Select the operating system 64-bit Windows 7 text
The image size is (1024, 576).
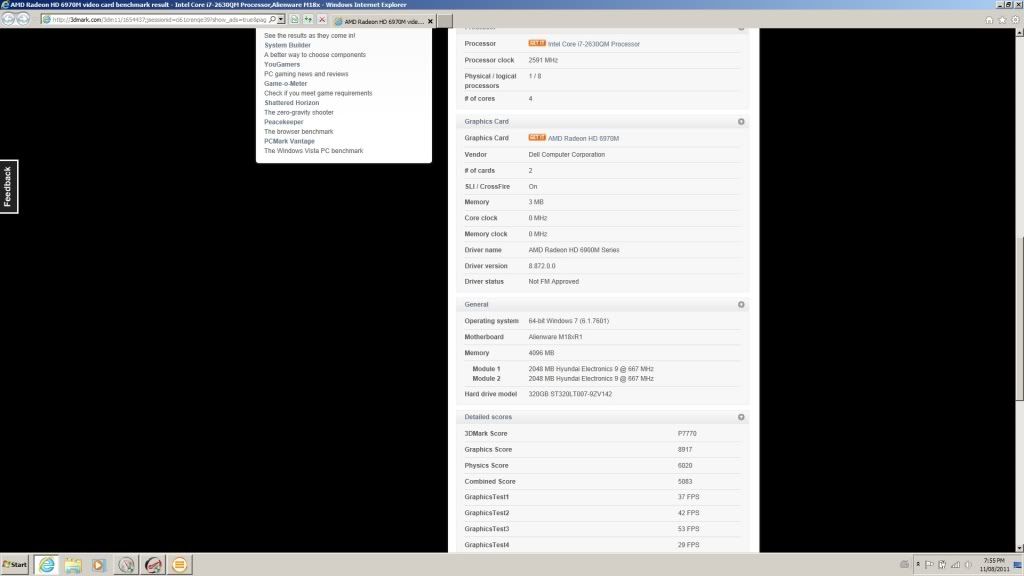point(569,321)
